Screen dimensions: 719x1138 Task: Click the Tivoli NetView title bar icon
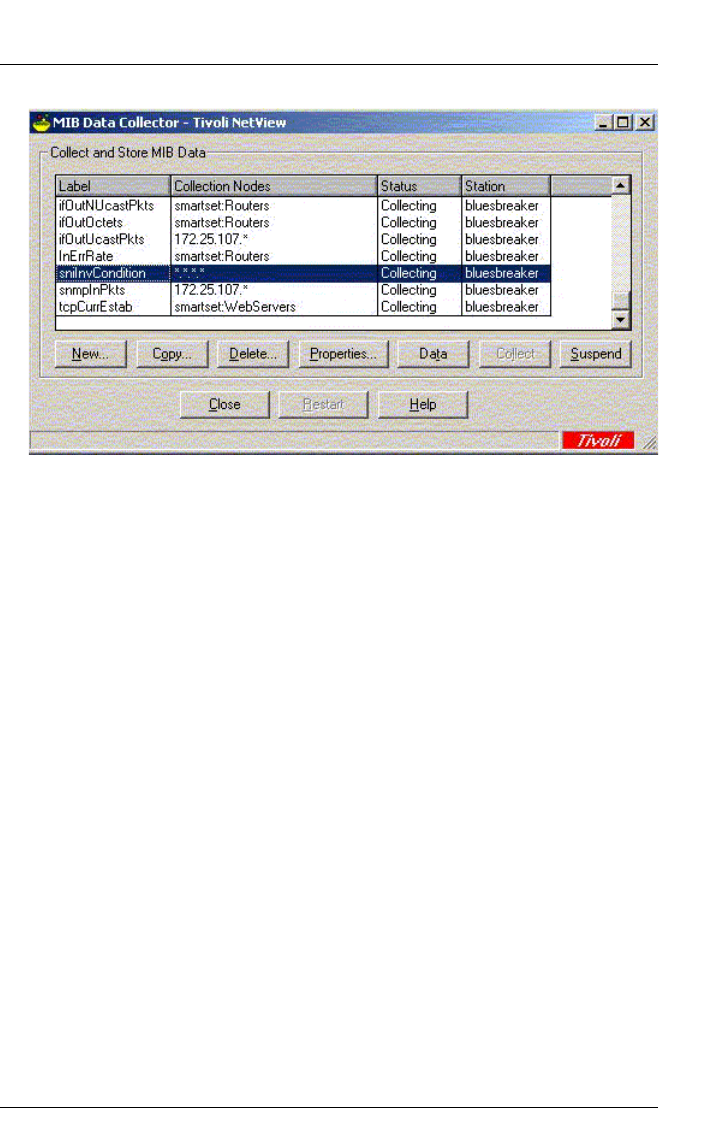click(41, 123)
